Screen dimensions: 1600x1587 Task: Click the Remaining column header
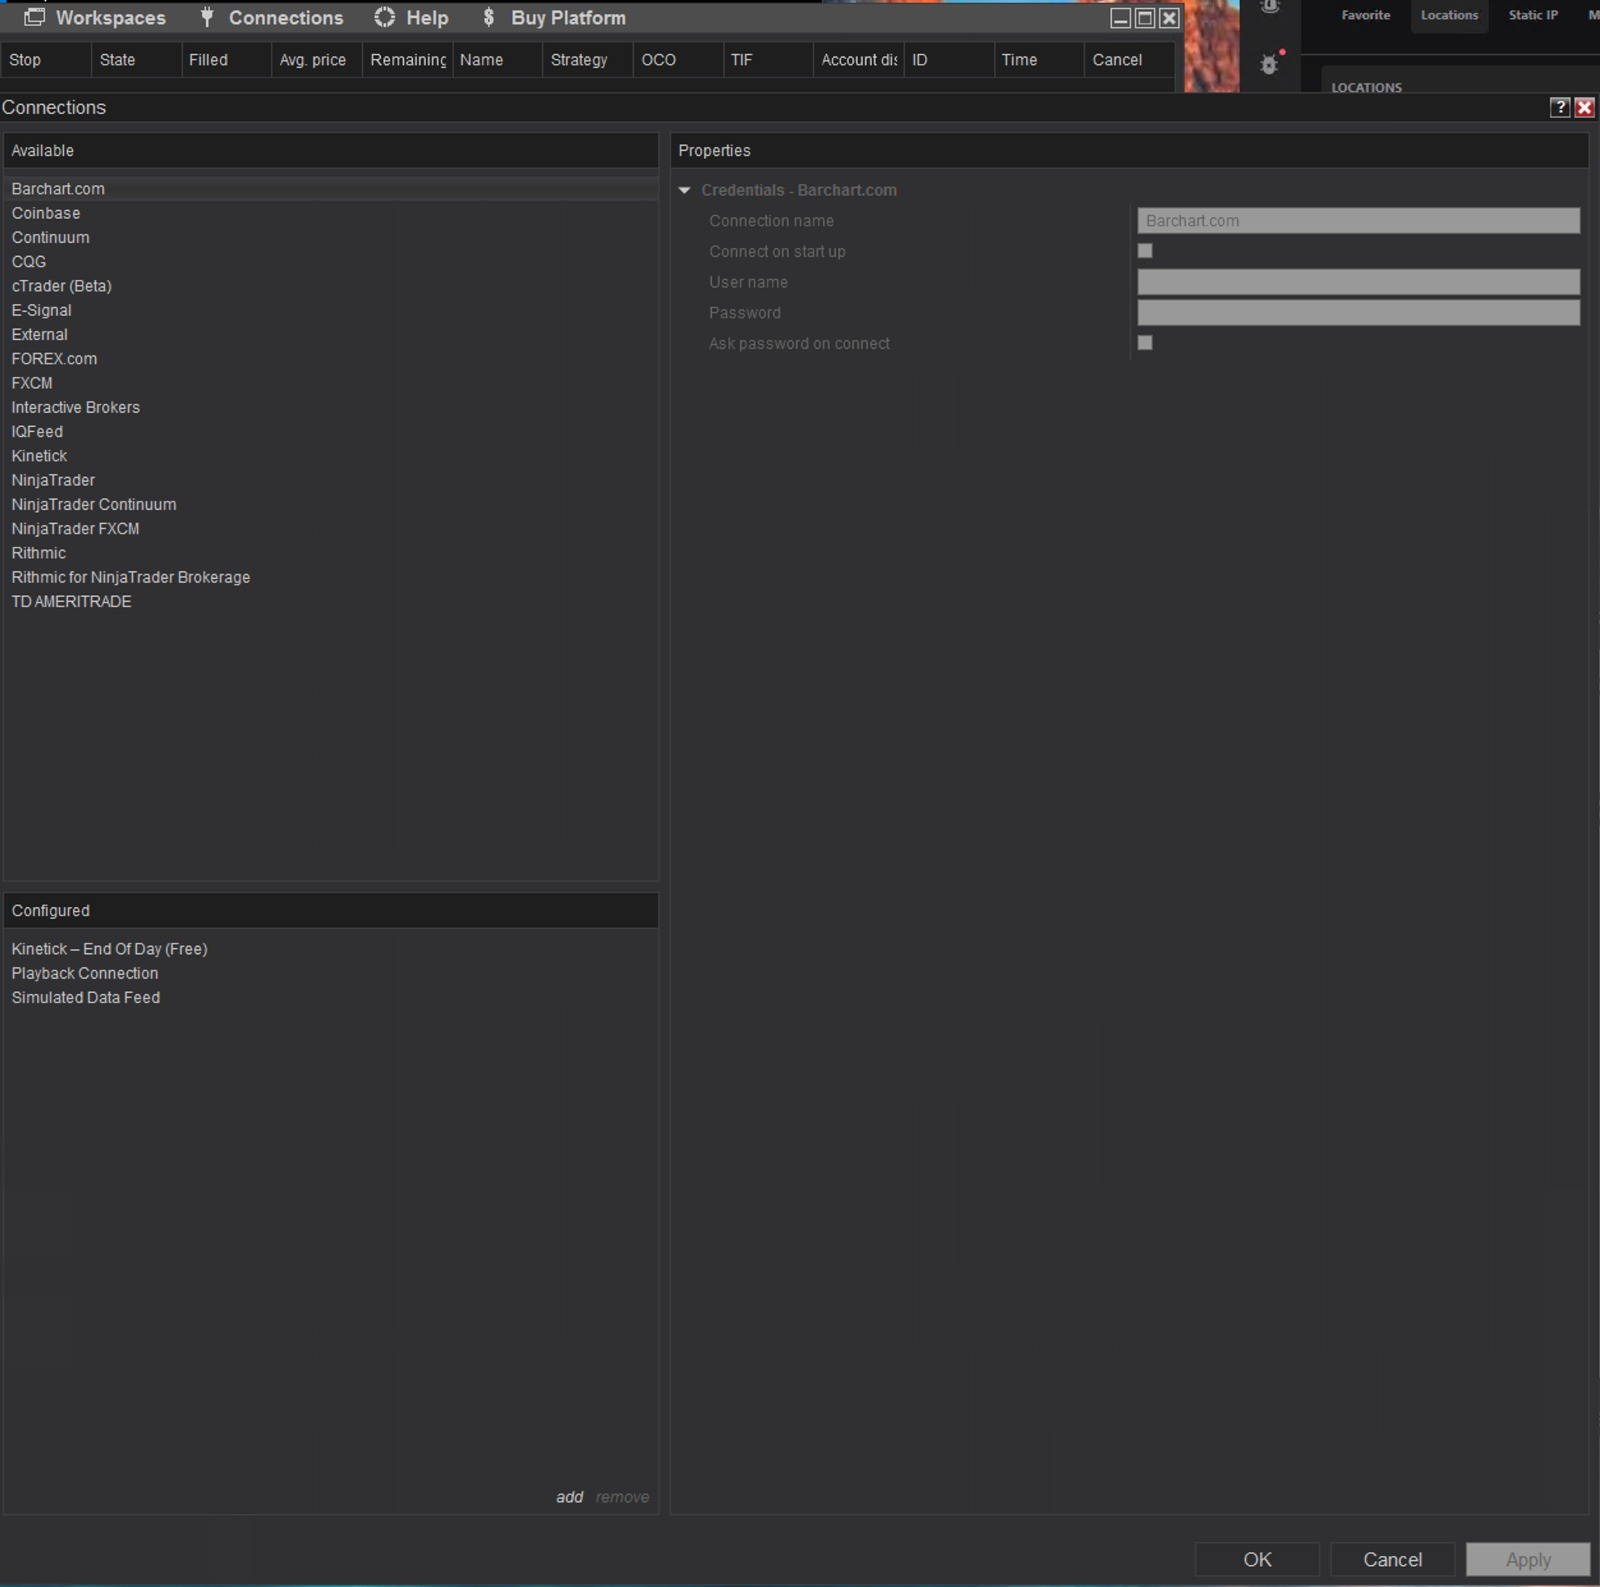[x=408, y=60]
